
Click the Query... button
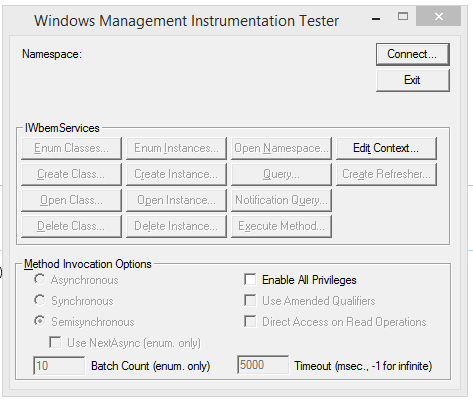tap(281, 174)
